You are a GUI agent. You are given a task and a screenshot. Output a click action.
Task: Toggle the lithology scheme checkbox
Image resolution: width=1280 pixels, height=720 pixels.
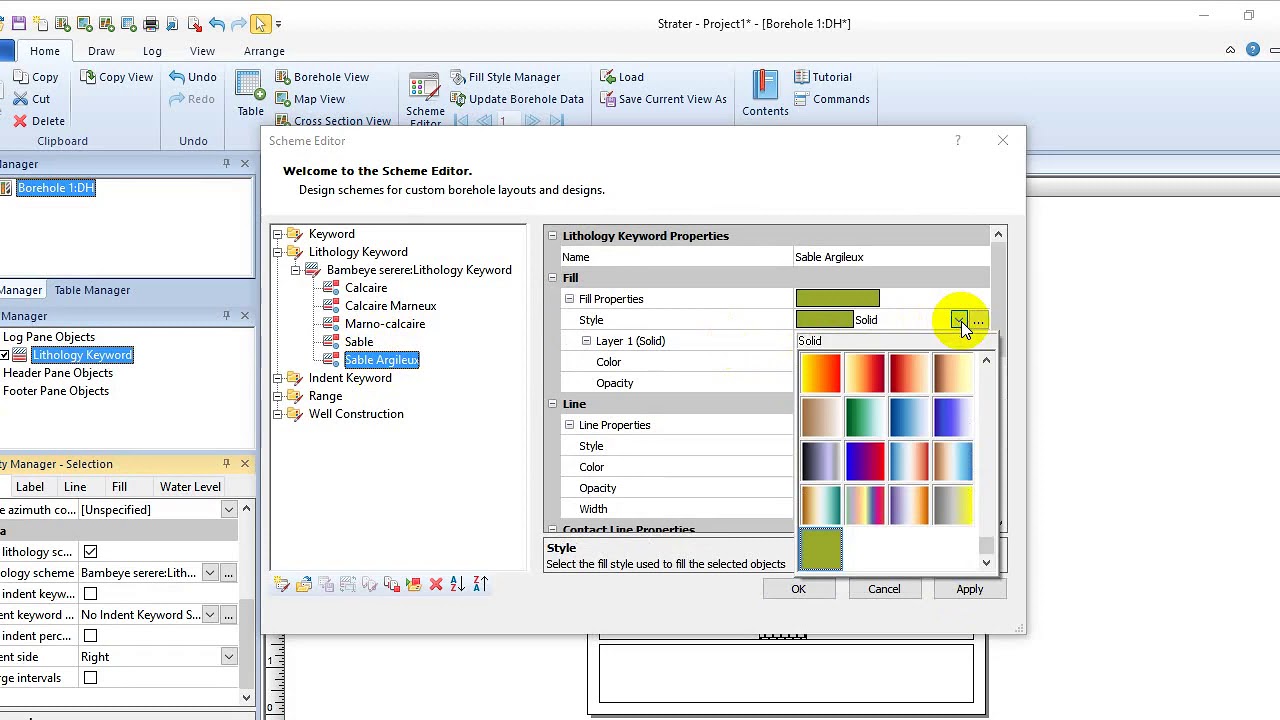click(x=90, y=552)
